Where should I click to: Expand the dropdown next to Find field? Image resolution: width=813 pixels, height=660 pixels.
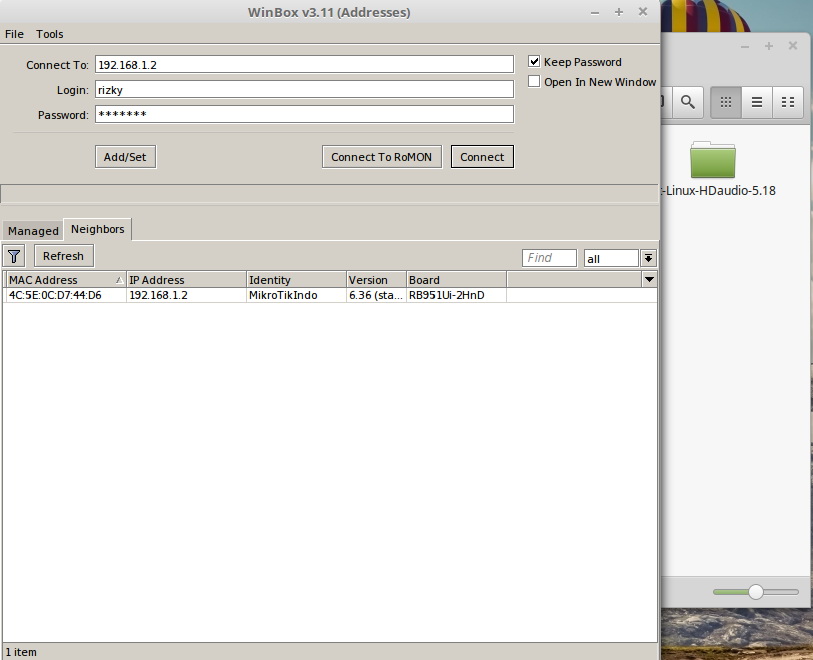point(648,257)
